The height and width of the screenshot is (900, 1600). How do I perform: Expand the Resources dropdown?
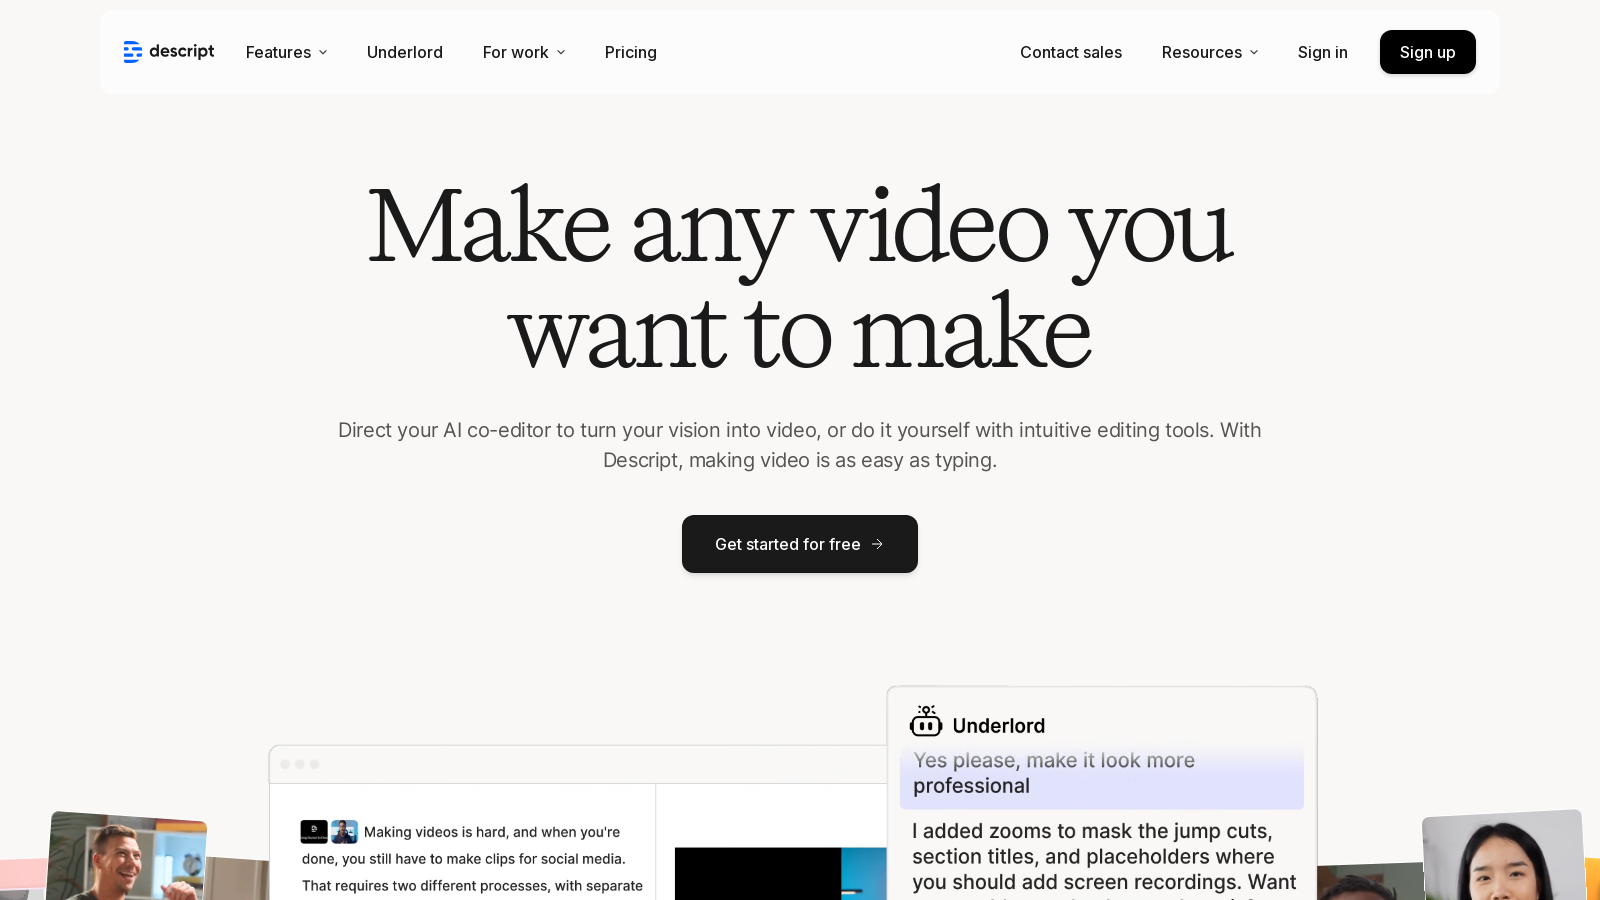coord(1209,52)
